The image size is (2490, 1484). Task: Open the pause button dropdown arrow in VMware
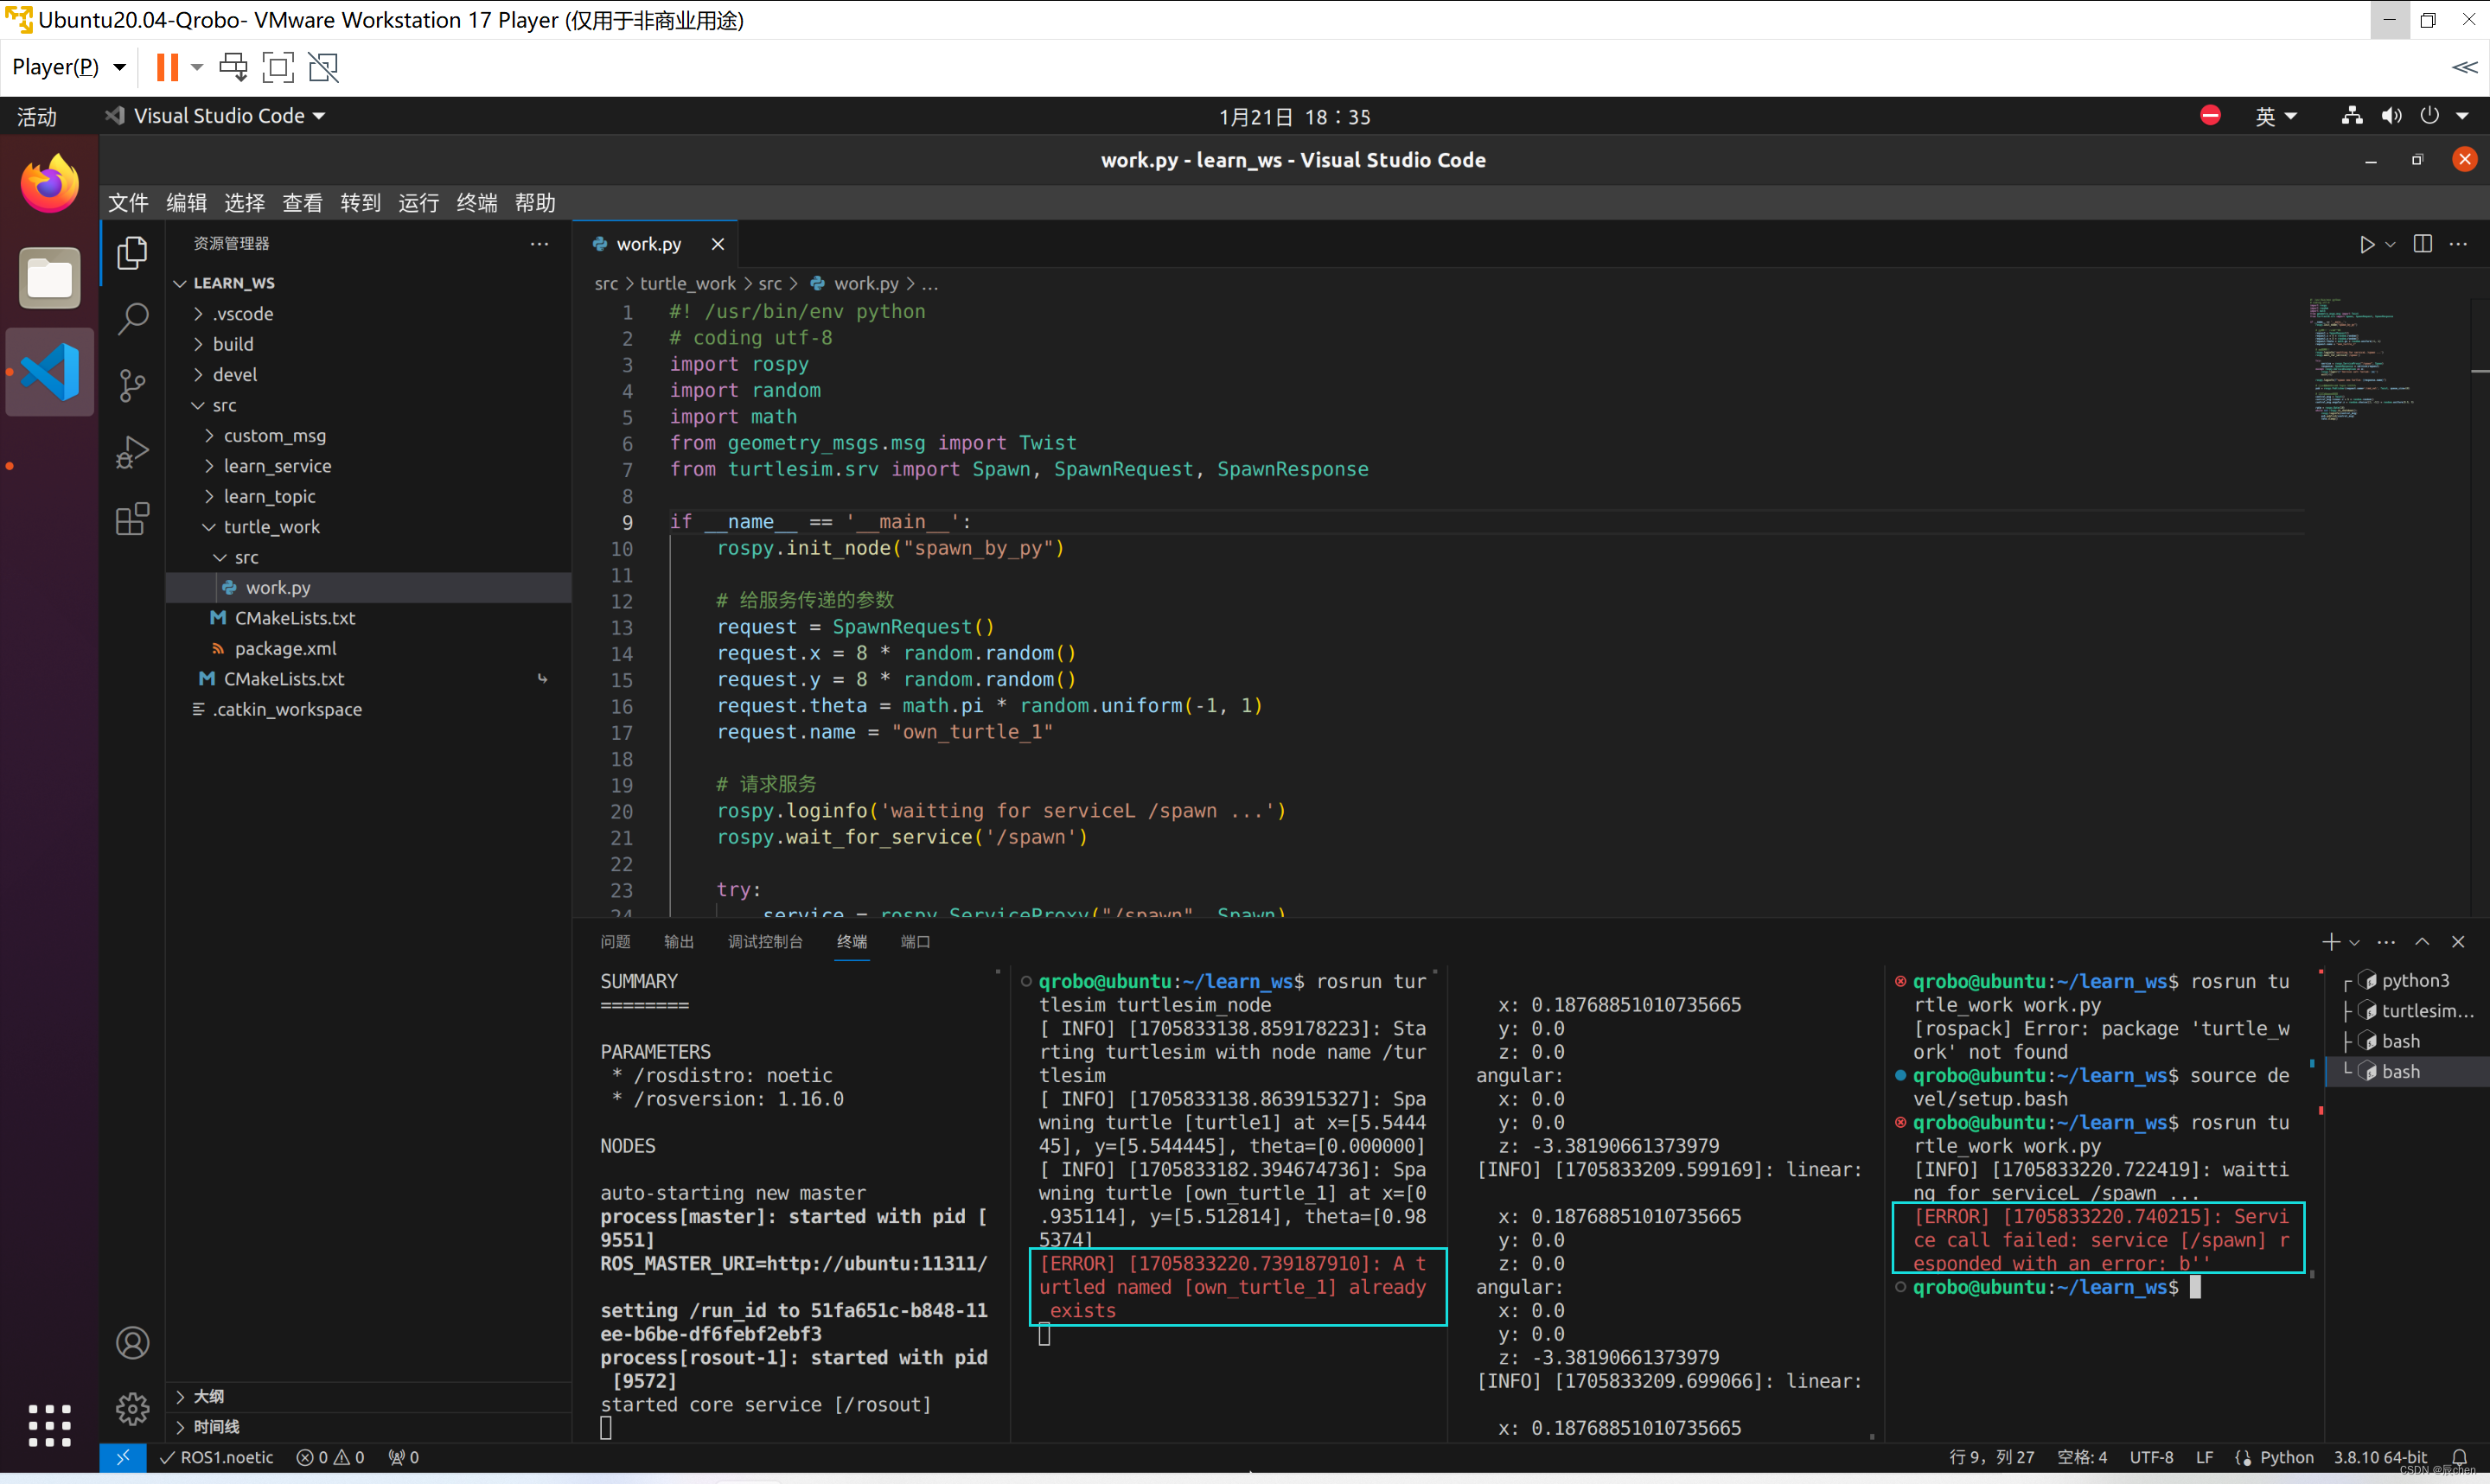pos(197,67)
